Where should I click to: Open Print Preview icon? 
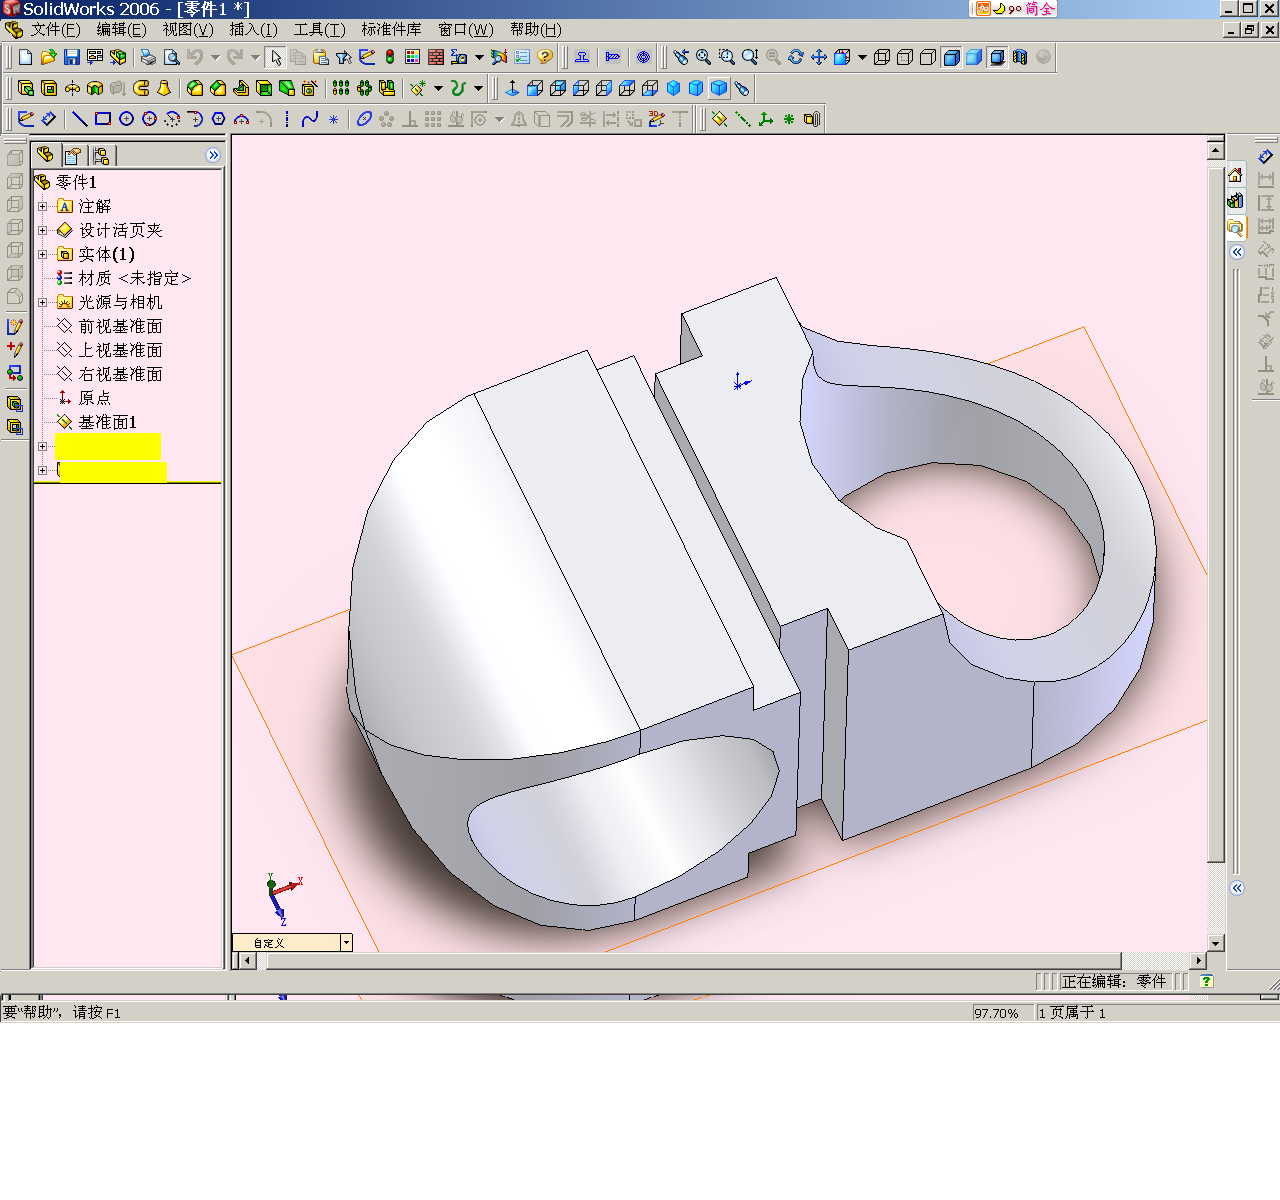(171, 58)
